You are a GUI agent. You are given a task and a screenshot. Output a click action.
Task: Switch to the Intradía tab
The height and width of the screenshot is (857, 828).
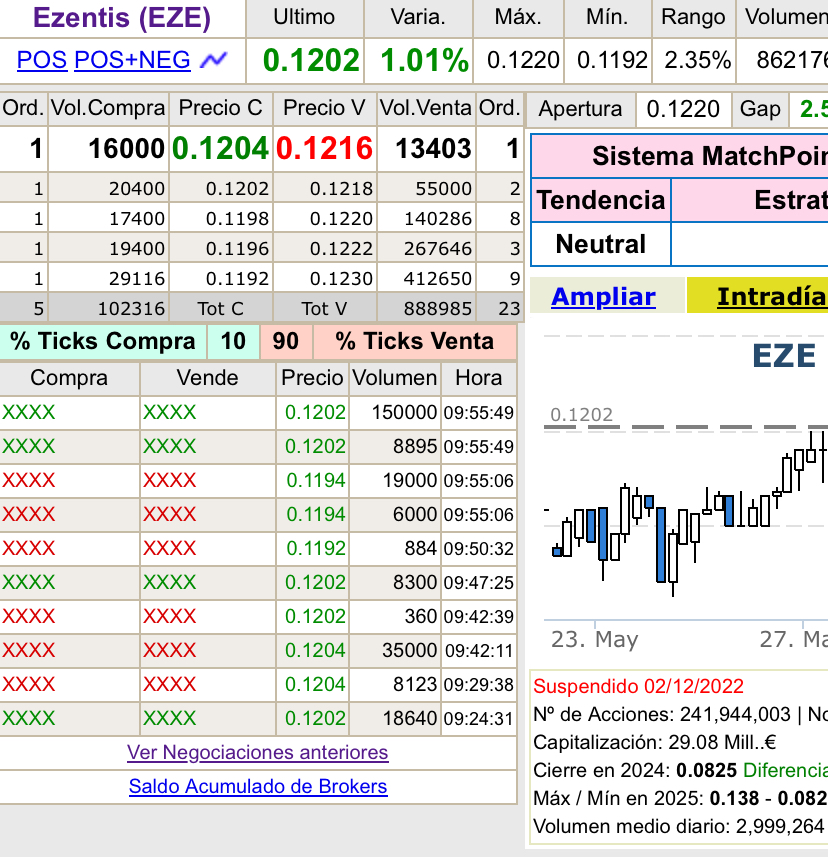(771, 296)
